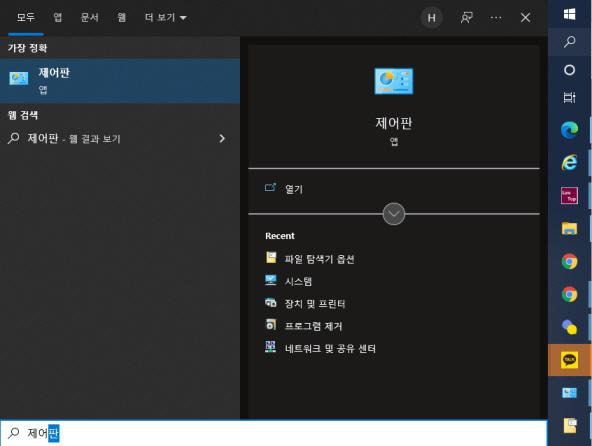Open recent item 장치 및 프린터

[x=315, y=304]
